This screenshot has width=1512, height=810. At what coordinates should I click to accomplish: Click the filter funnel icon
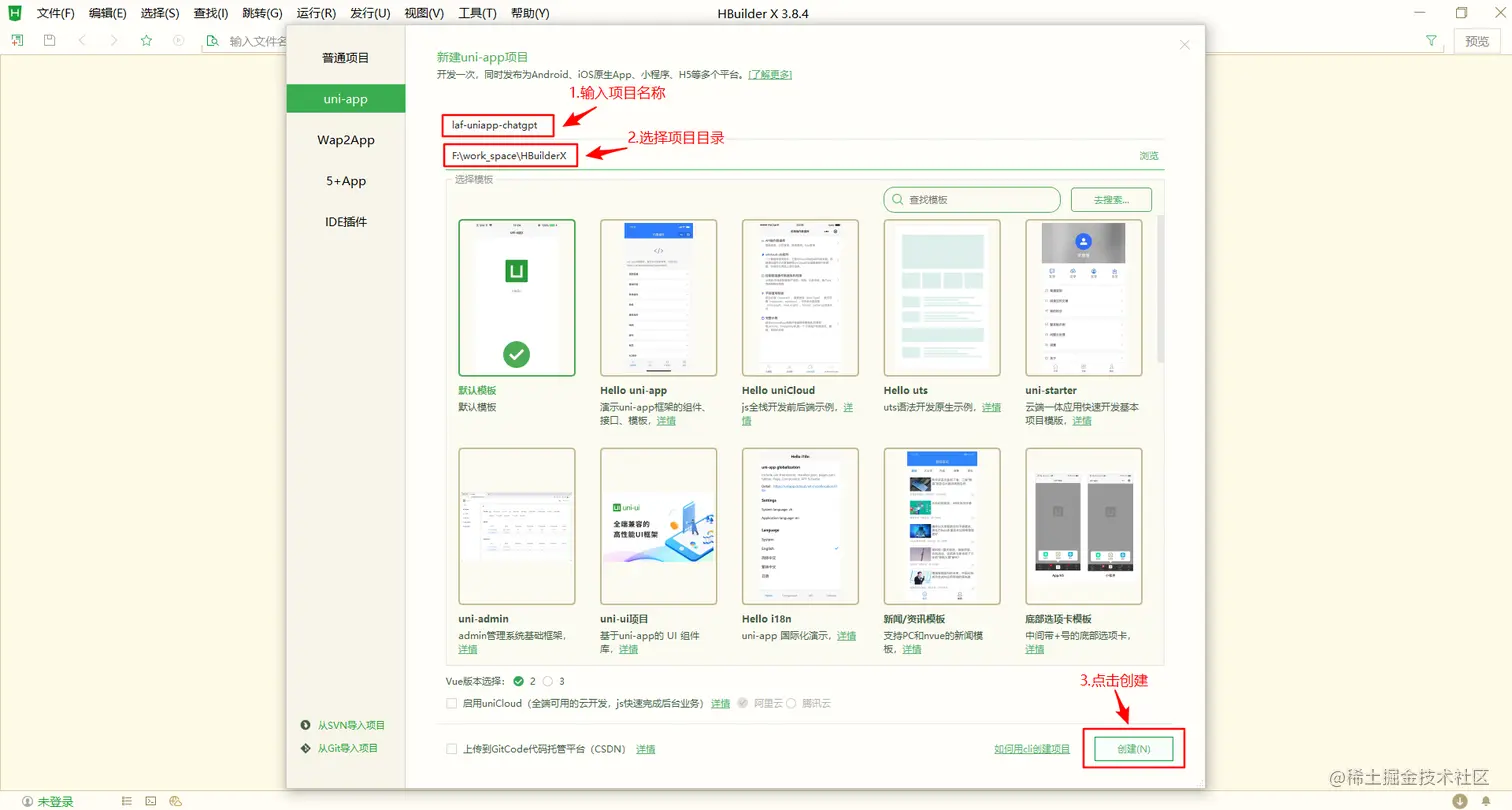1431,41
